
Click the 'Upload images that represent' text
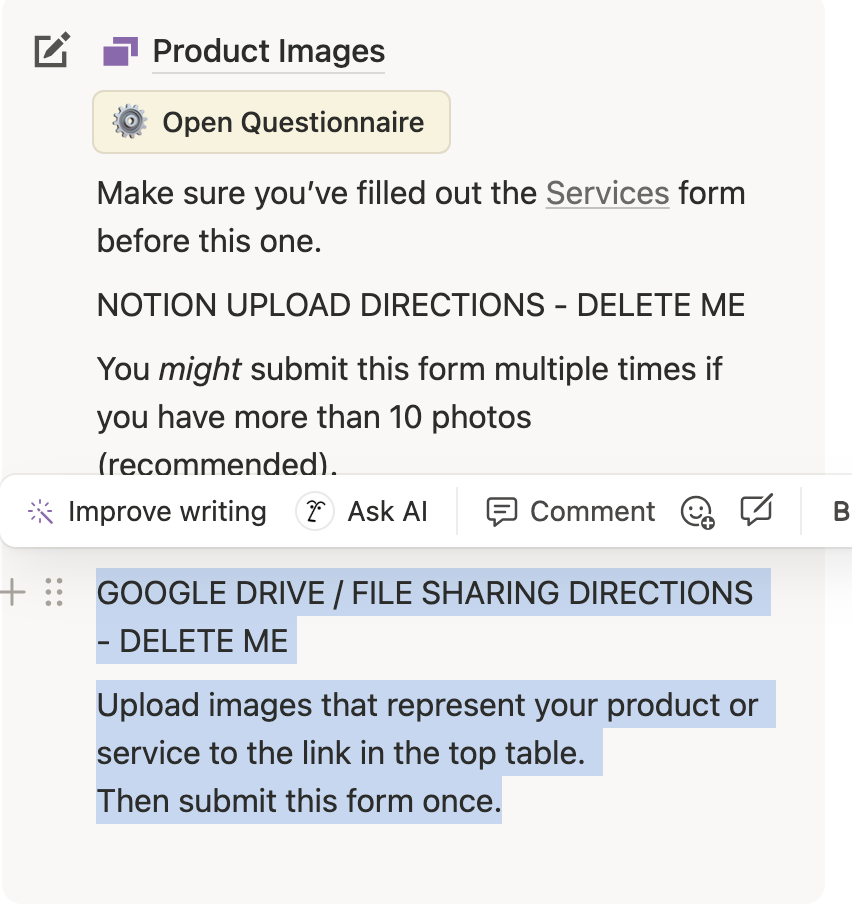(427, 705)
